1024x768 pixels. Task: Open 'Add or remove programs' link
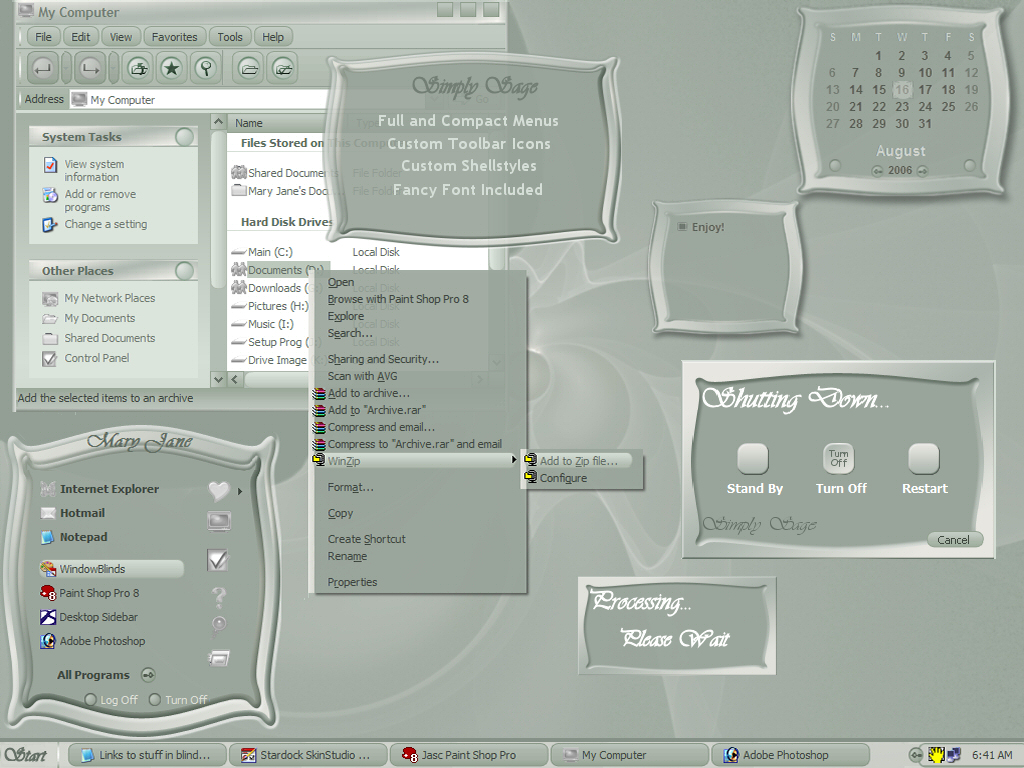pos(100,200)
